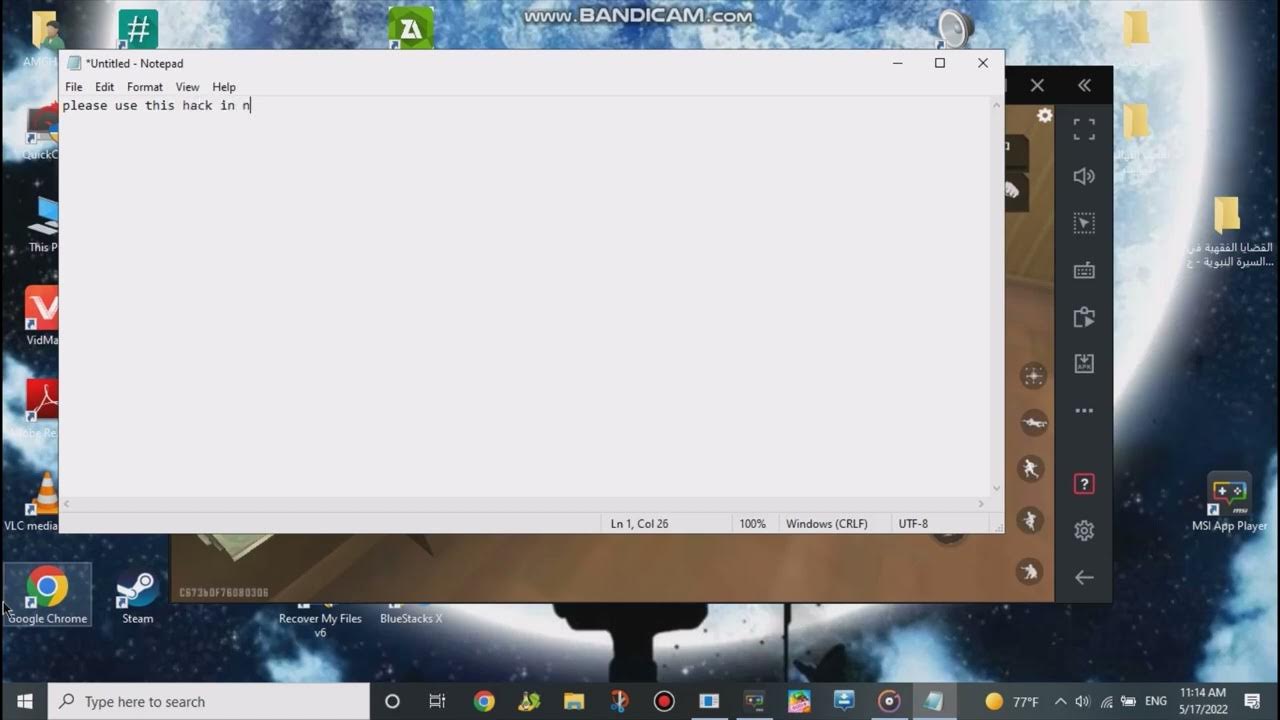
Task: Select the Recover My Files v6 shortcut
Action: pos(320,622)
